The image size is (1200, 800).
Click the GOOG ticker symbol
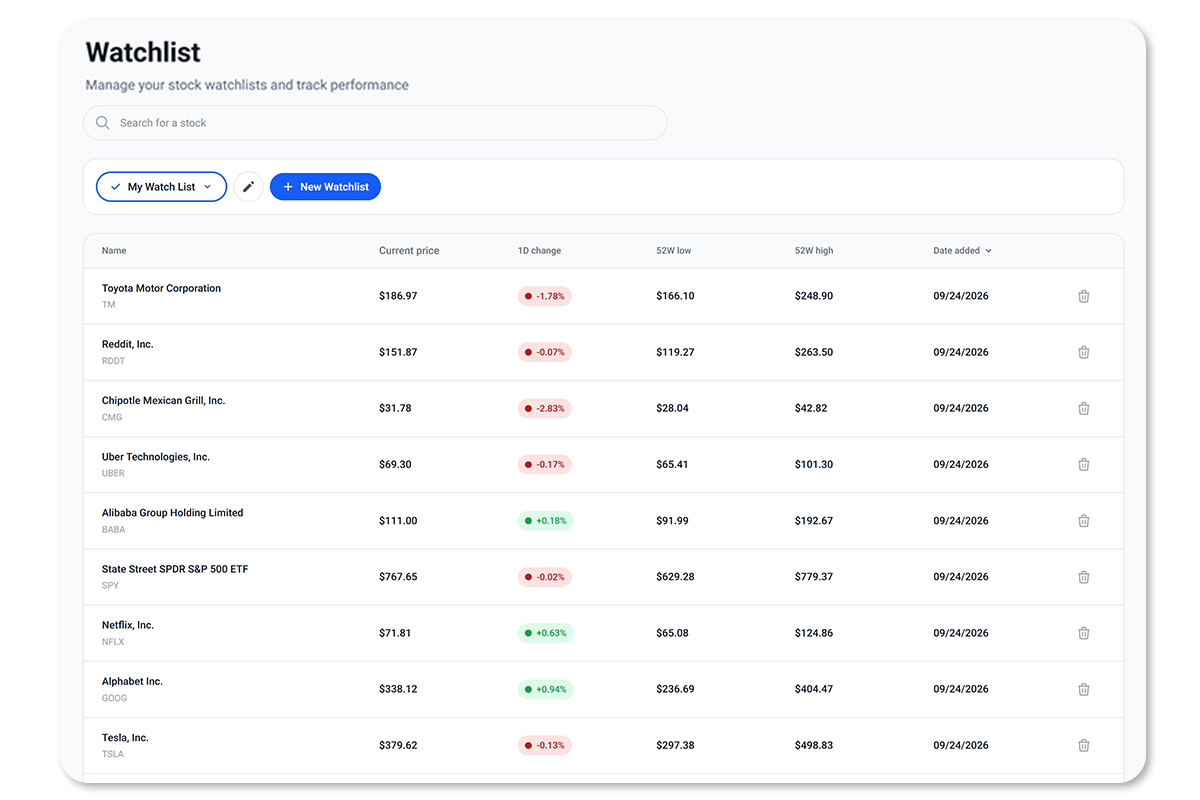pyautogui.click(x=114, y=698)
